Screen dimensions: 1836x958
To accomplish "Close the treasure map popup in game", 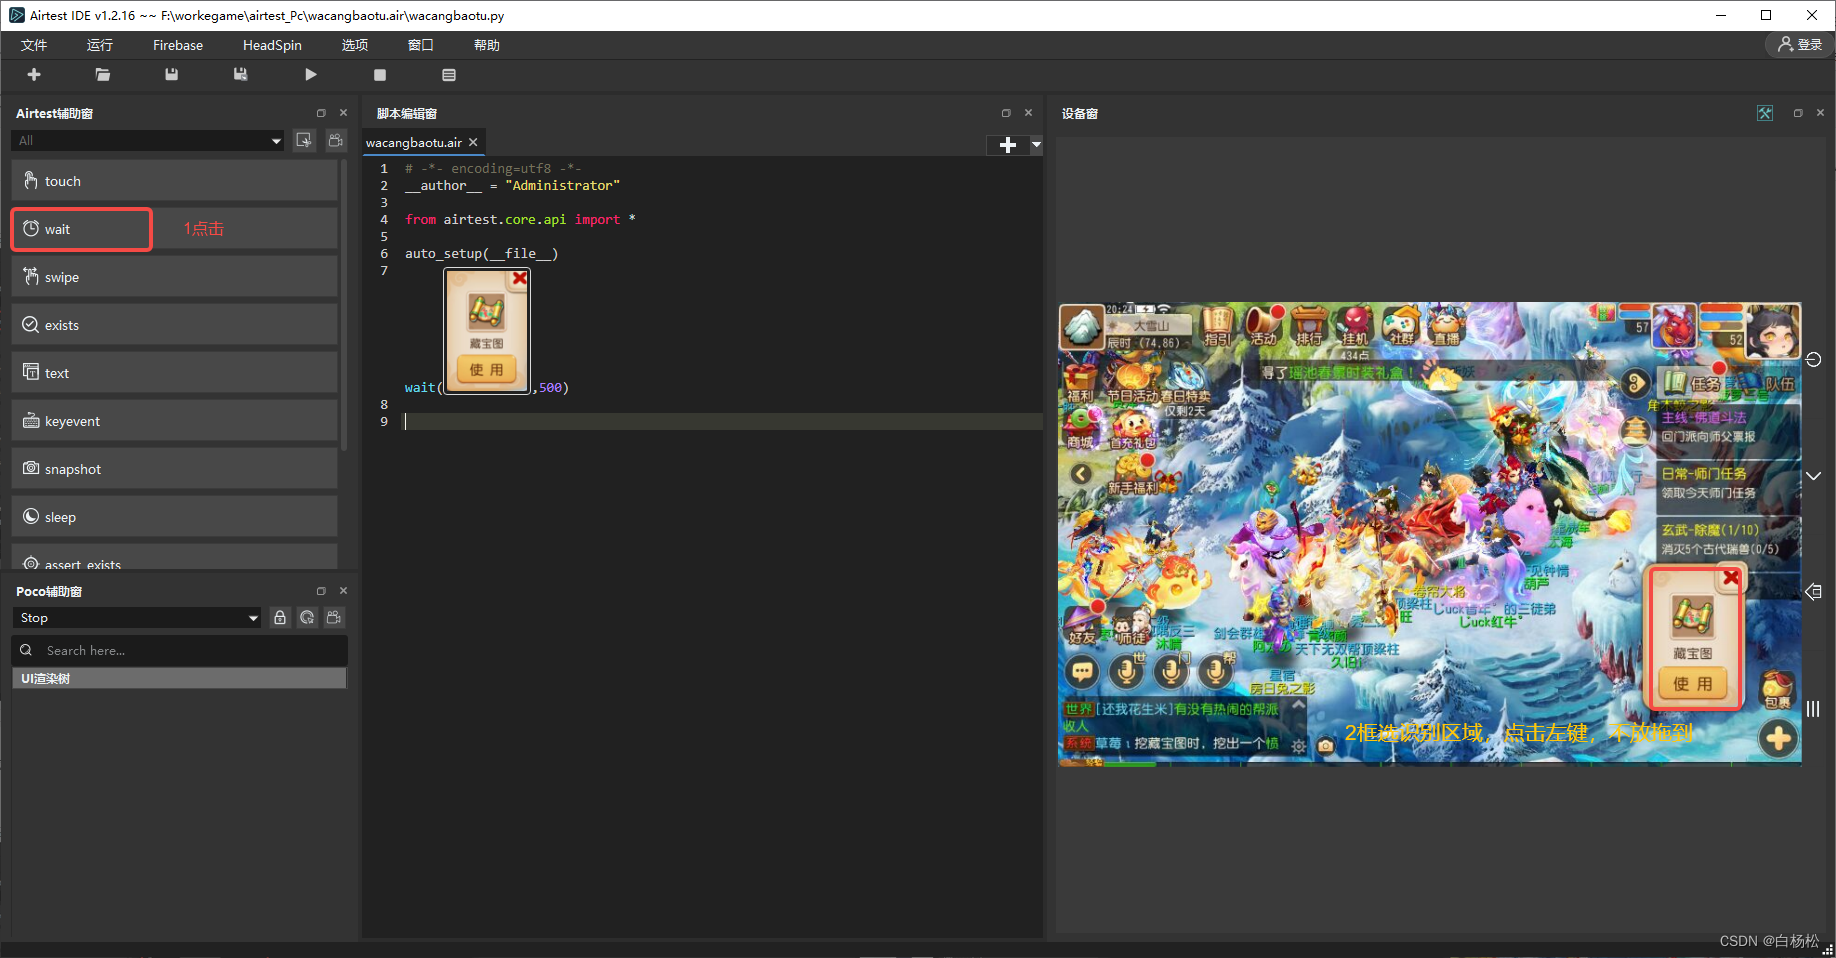I will [1731, 578].
